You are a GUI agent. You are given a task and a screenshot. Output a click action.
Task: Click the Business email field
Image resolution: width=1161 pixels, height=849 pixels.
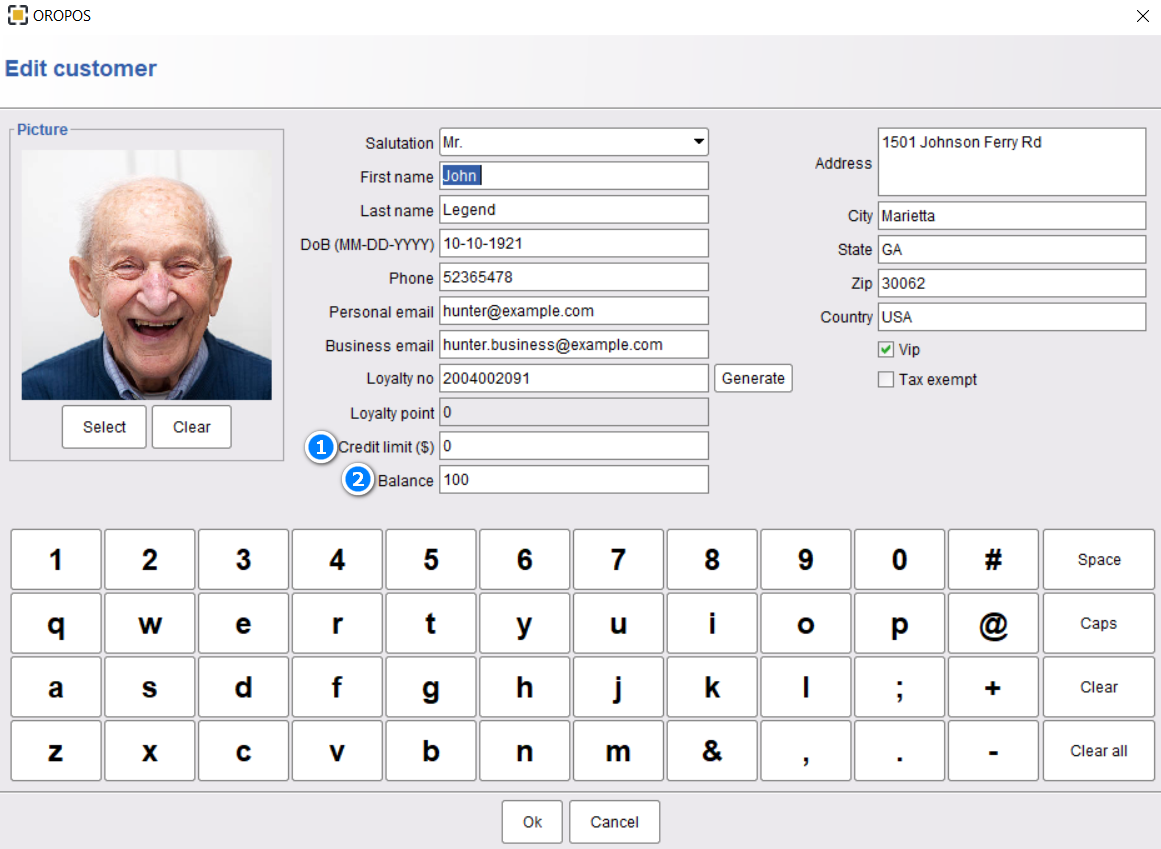pos(574,345)
